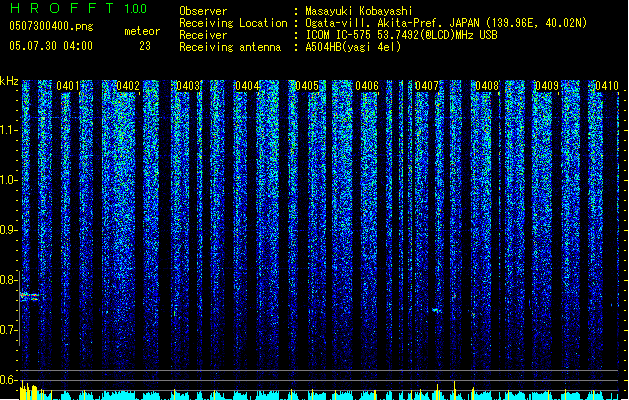Click the 0404 time marker
This screenshot has width=629, height=400.
tap(247, 86)
